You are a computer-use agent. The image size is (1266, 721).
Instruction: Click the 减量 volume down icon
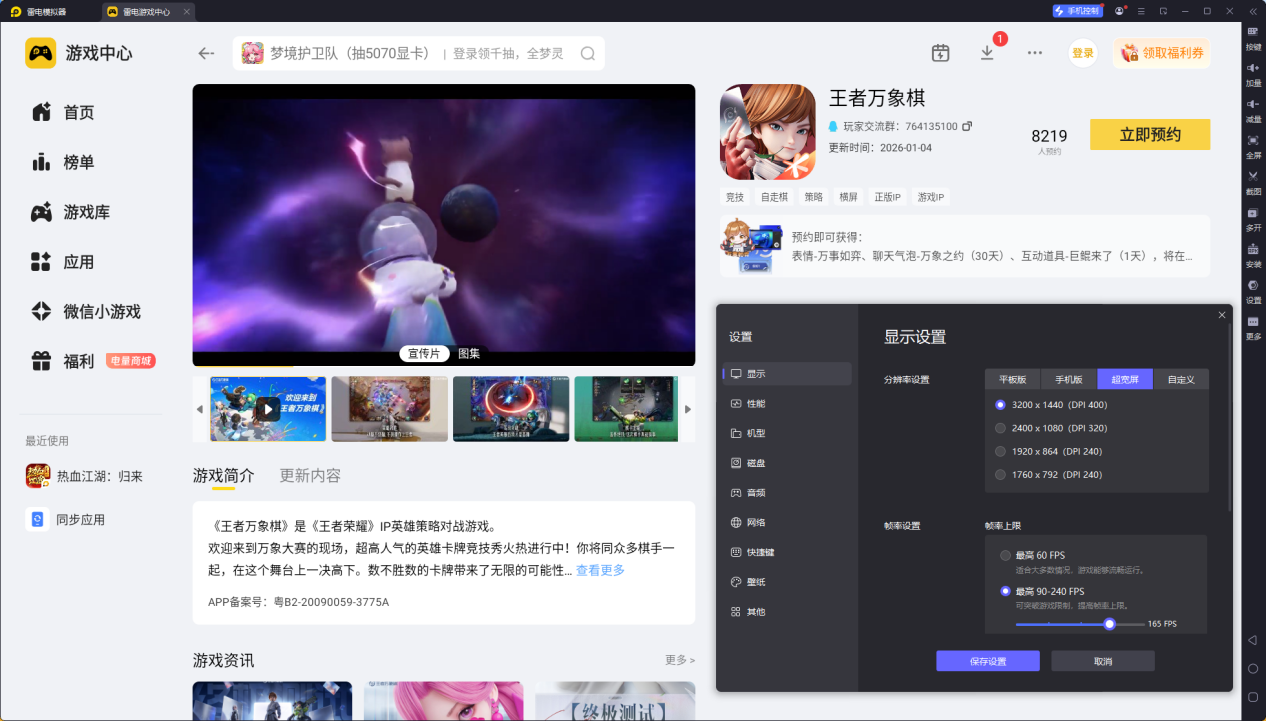coord(1253,109)
